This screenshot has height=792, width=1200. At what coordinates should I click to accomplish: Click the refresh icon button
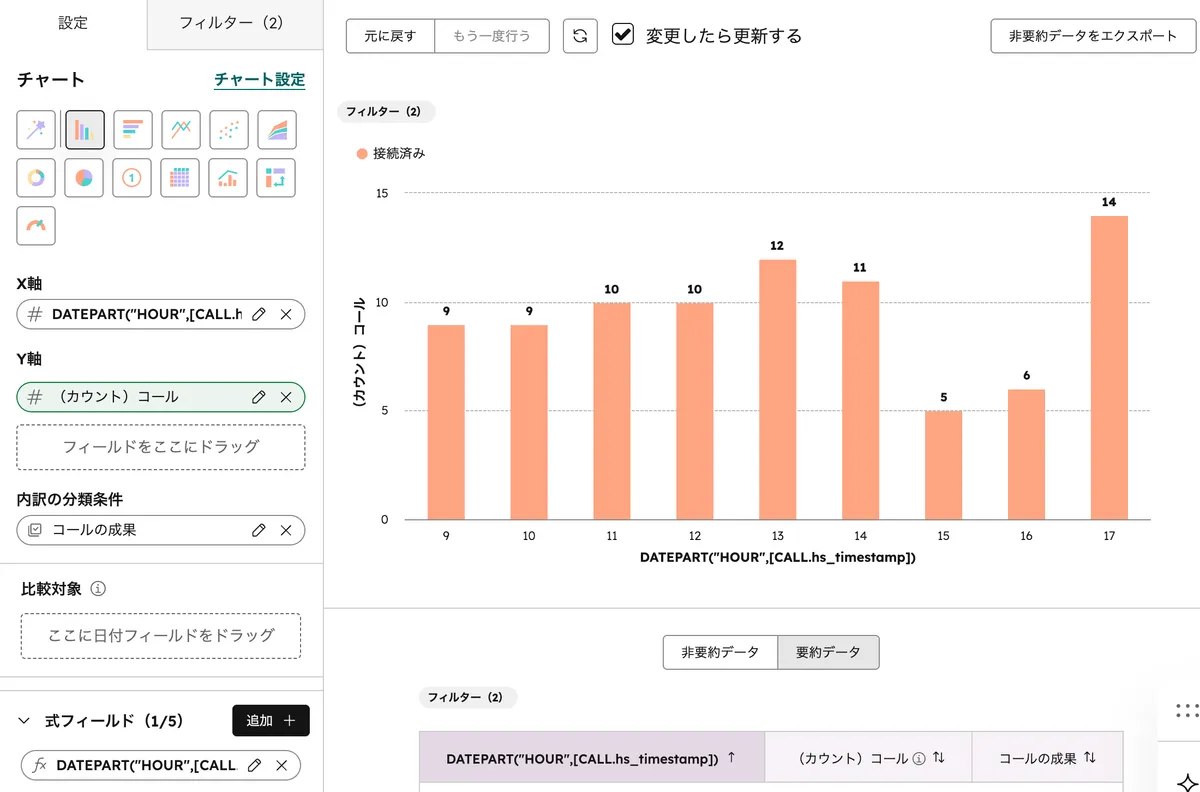(579, 36)
